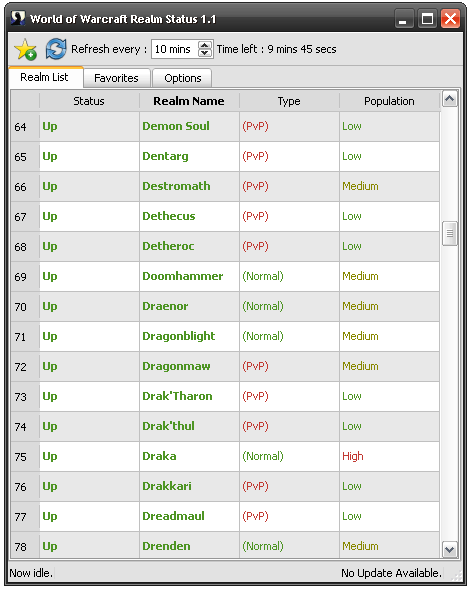This screenshot has width=470, height=589.
Task: Sort by the Type column header
Action: 289,101
